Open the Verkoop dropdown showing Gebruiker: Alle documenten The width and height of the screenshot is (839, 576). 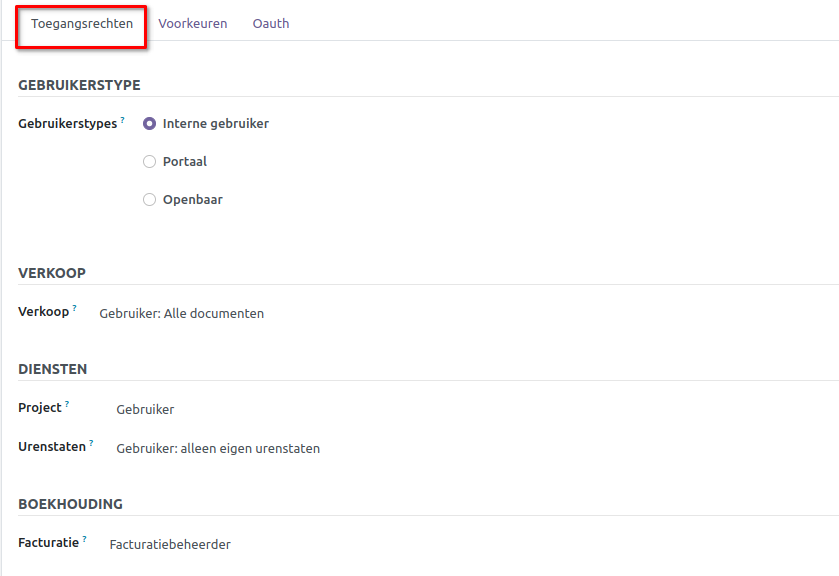[x=182, y=314]
